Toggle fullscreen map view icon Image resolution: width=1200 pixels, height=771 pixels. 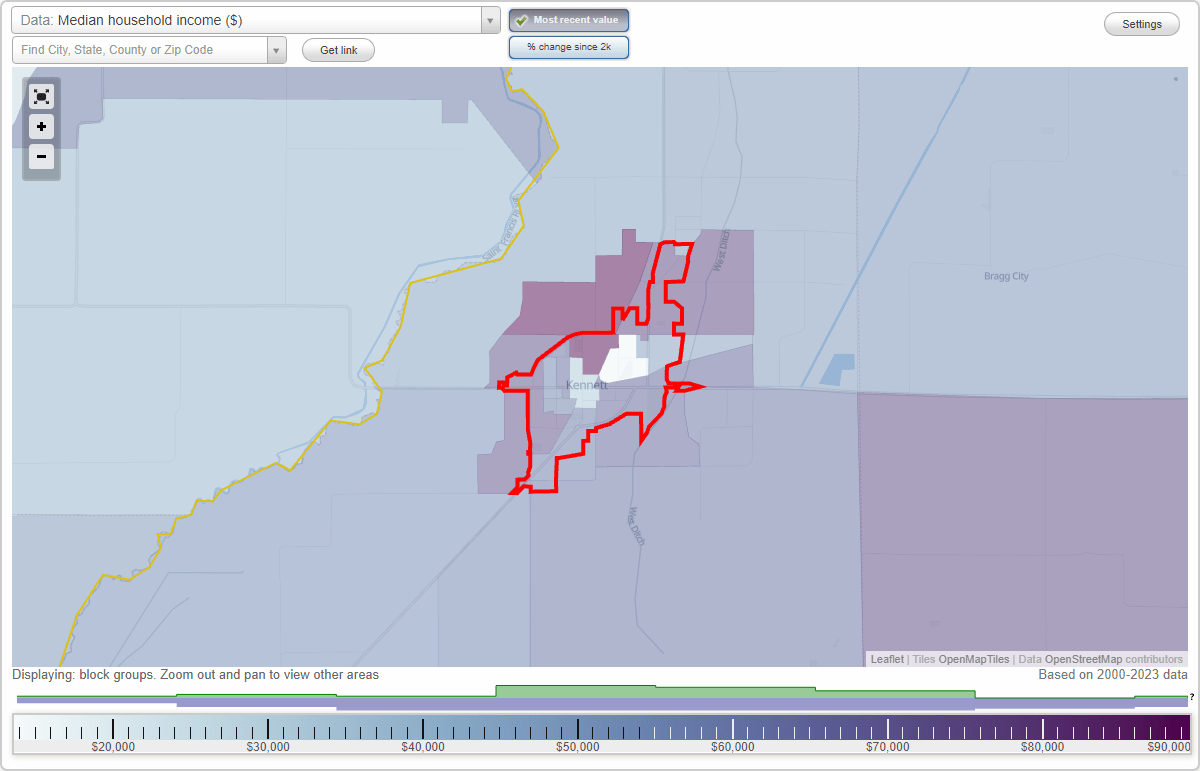(x=41, y=97)
